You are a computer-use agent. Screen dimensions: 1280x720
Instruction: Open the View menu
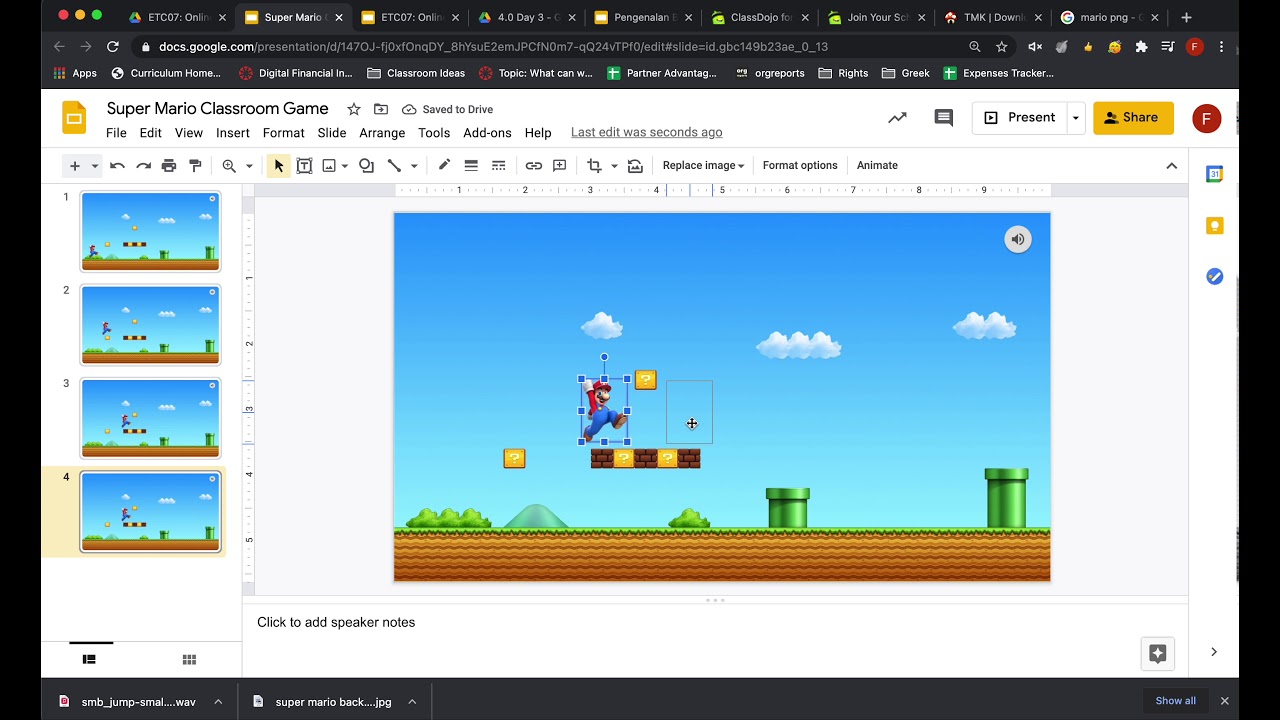pos(189,133)
